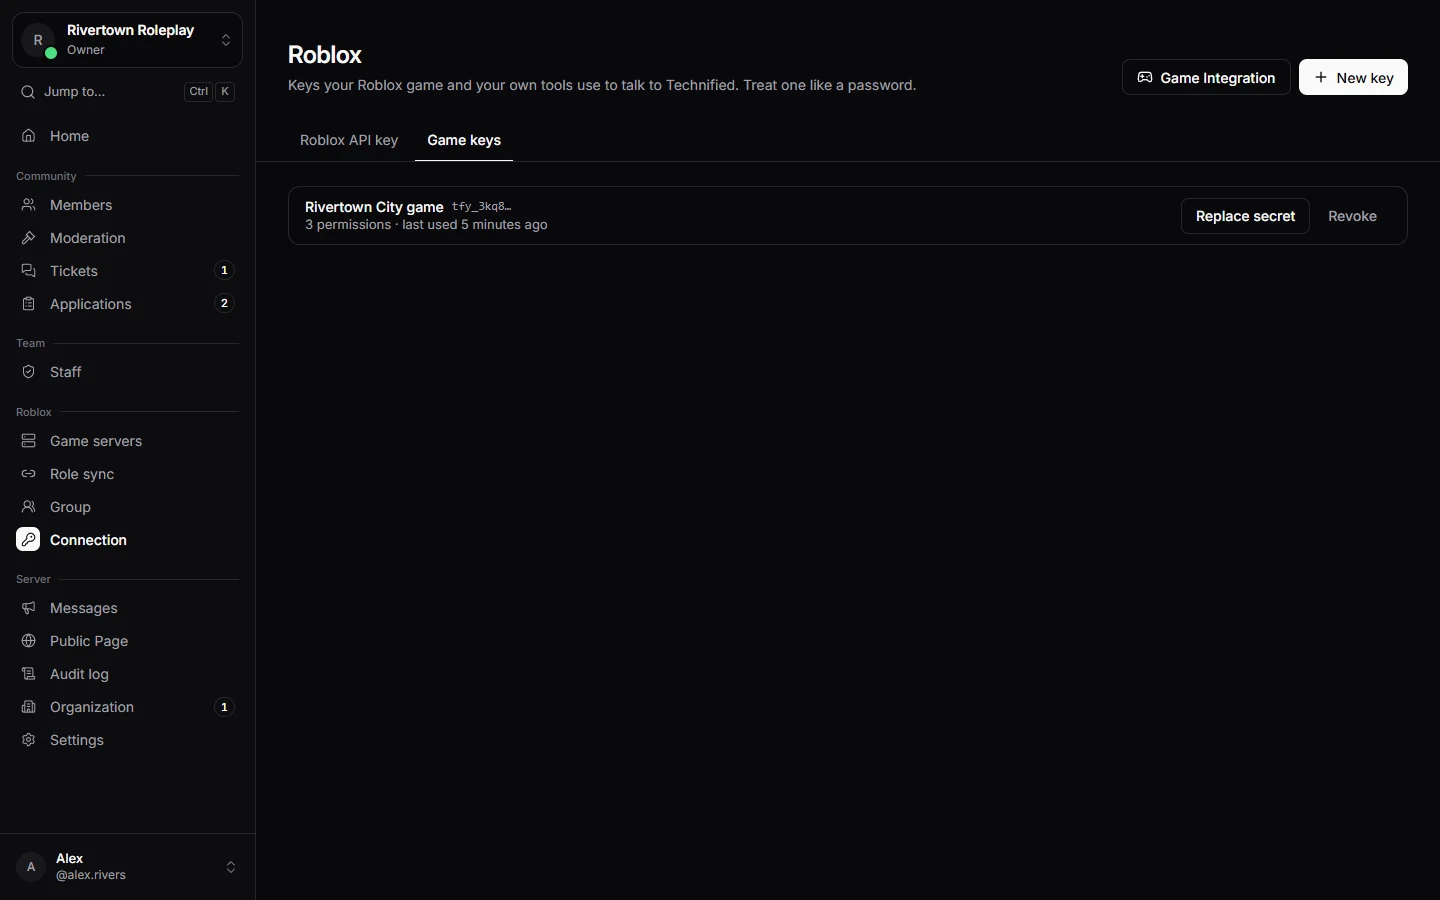
Task: Select Members label in sidebar
Action: (x=81, y=205)
